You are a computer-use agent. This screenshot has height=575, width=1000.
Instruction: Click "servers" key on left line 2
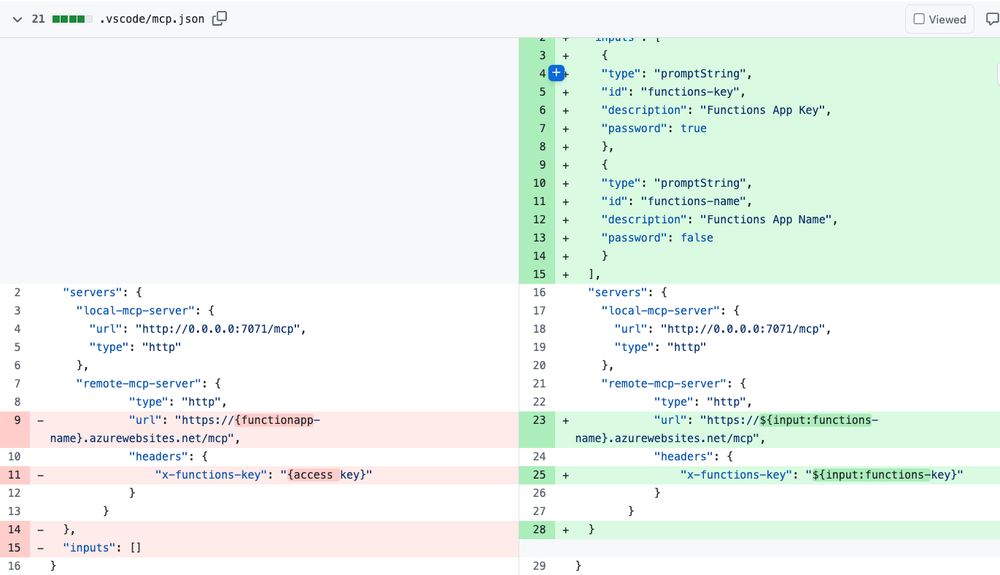point(92,293)
